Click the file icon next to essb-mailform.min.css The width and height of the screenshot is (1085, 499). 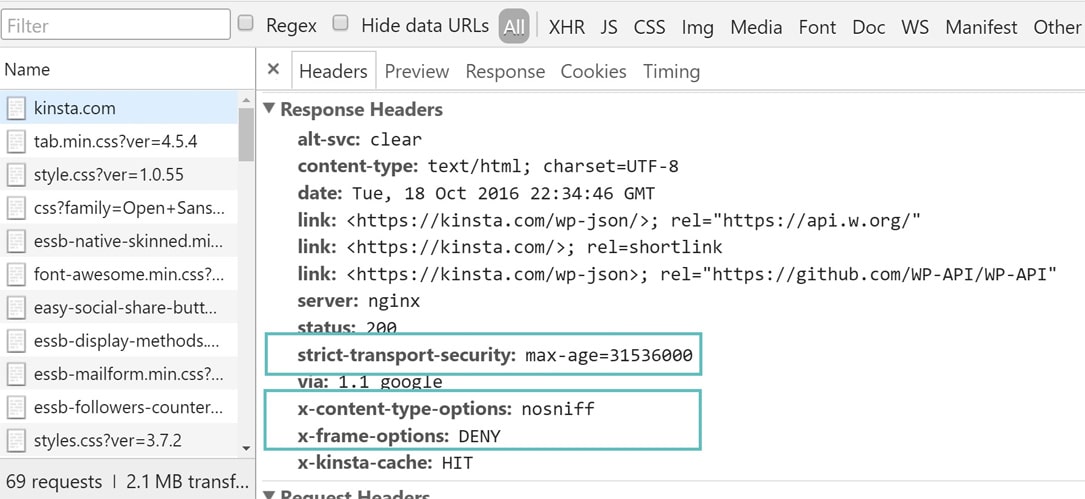click(16, 374)
